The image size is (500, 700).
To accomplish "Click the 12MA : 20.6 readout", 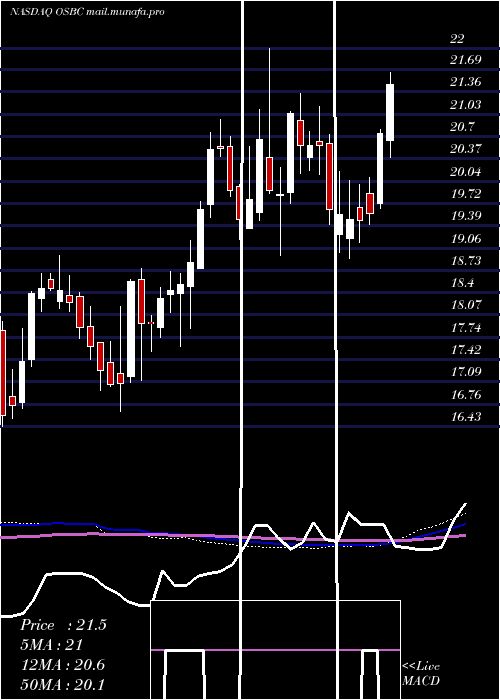I will click(62, 665).
